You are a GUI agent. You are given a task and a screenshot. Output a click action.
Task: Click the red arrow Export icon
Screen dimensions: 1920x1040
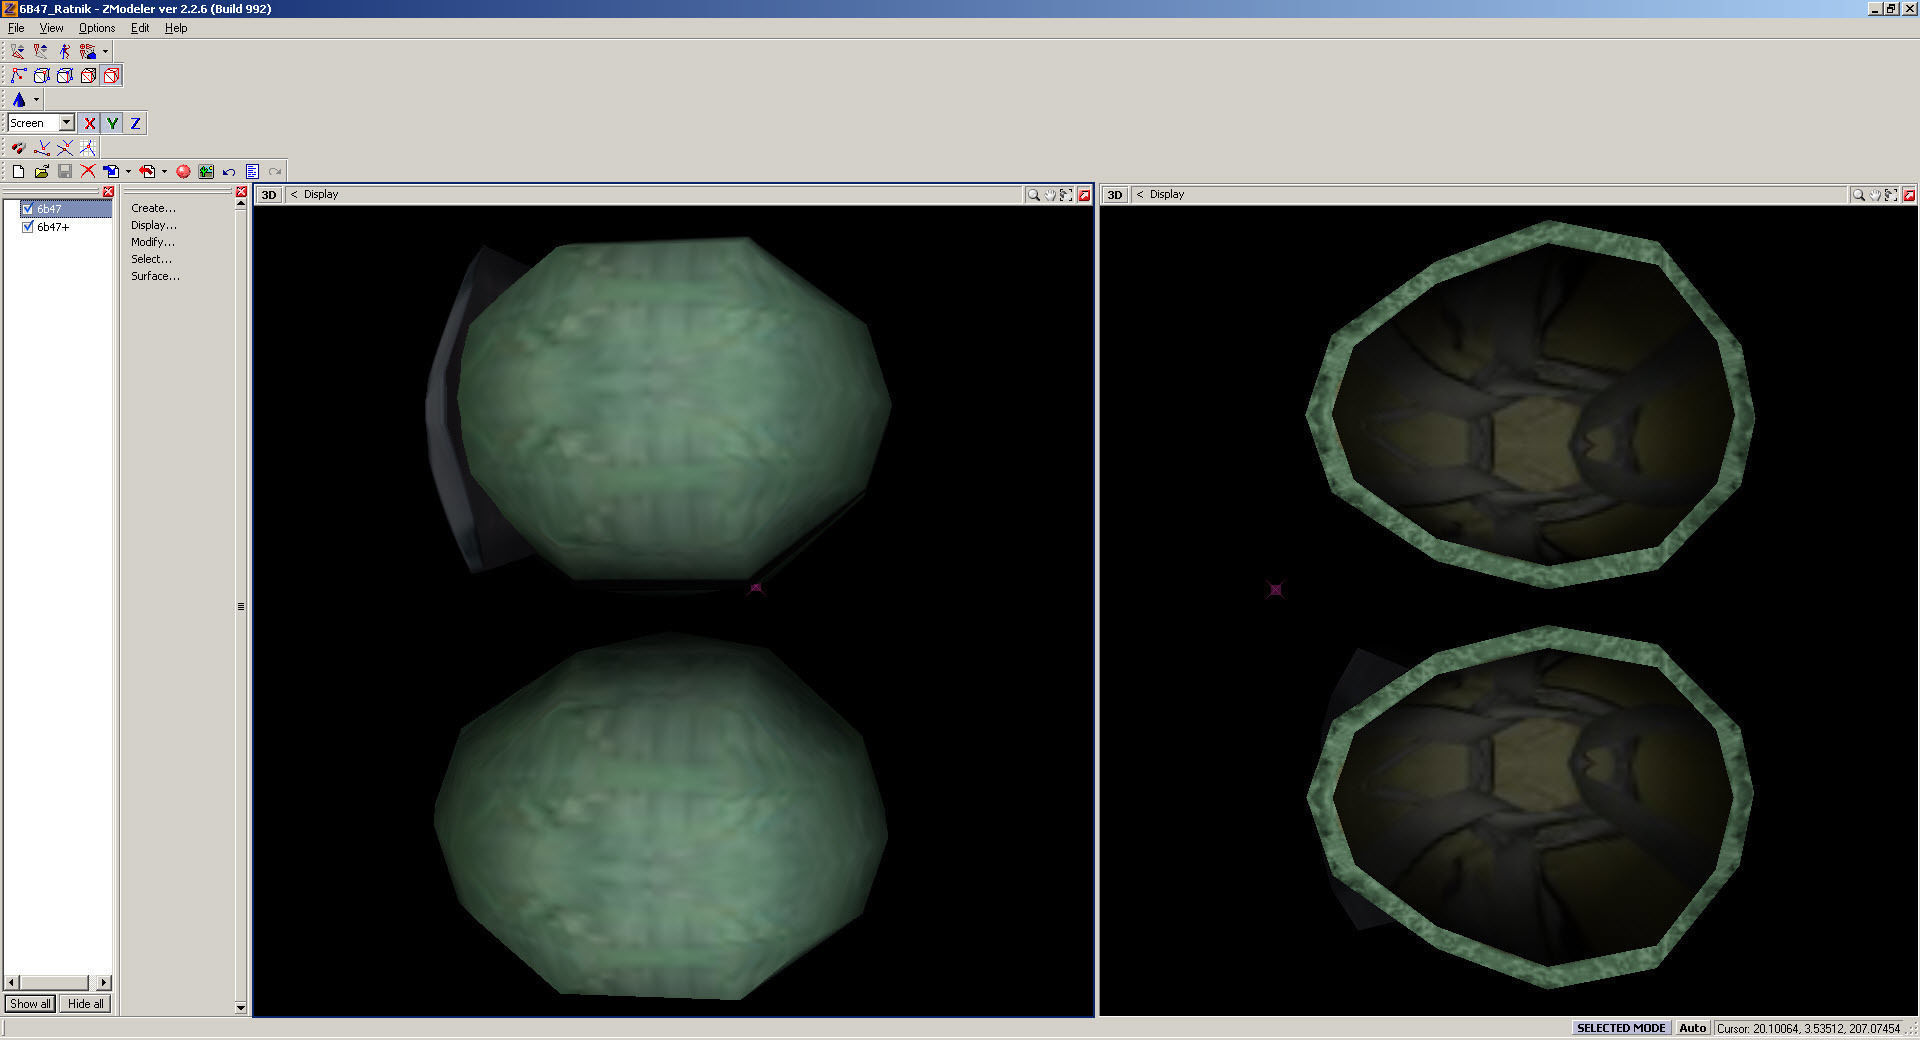pyautogui.click(x=147, y=171)
